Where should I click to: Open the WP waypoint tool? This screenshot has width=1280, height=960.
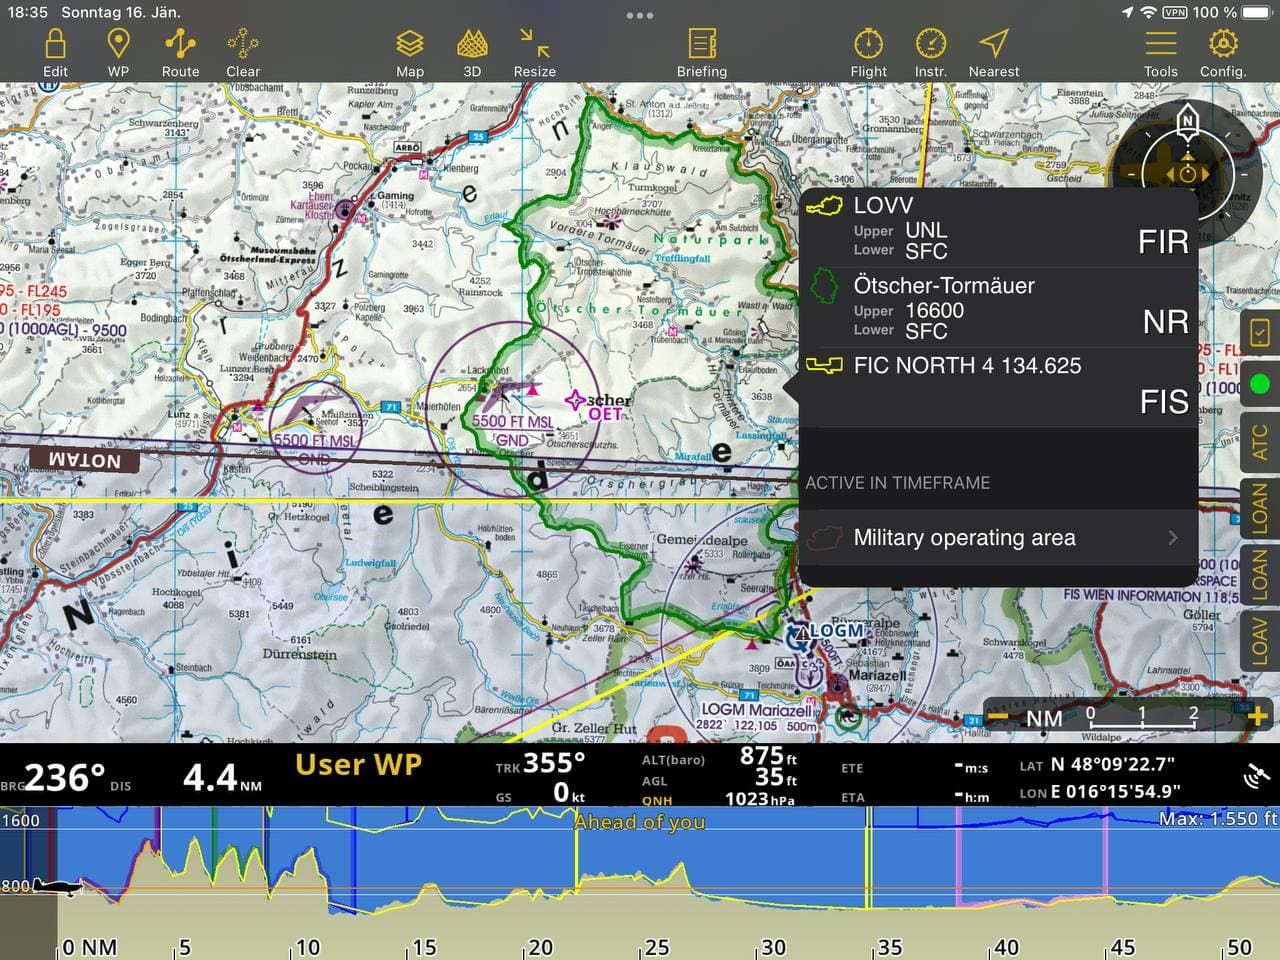[118, 52]
